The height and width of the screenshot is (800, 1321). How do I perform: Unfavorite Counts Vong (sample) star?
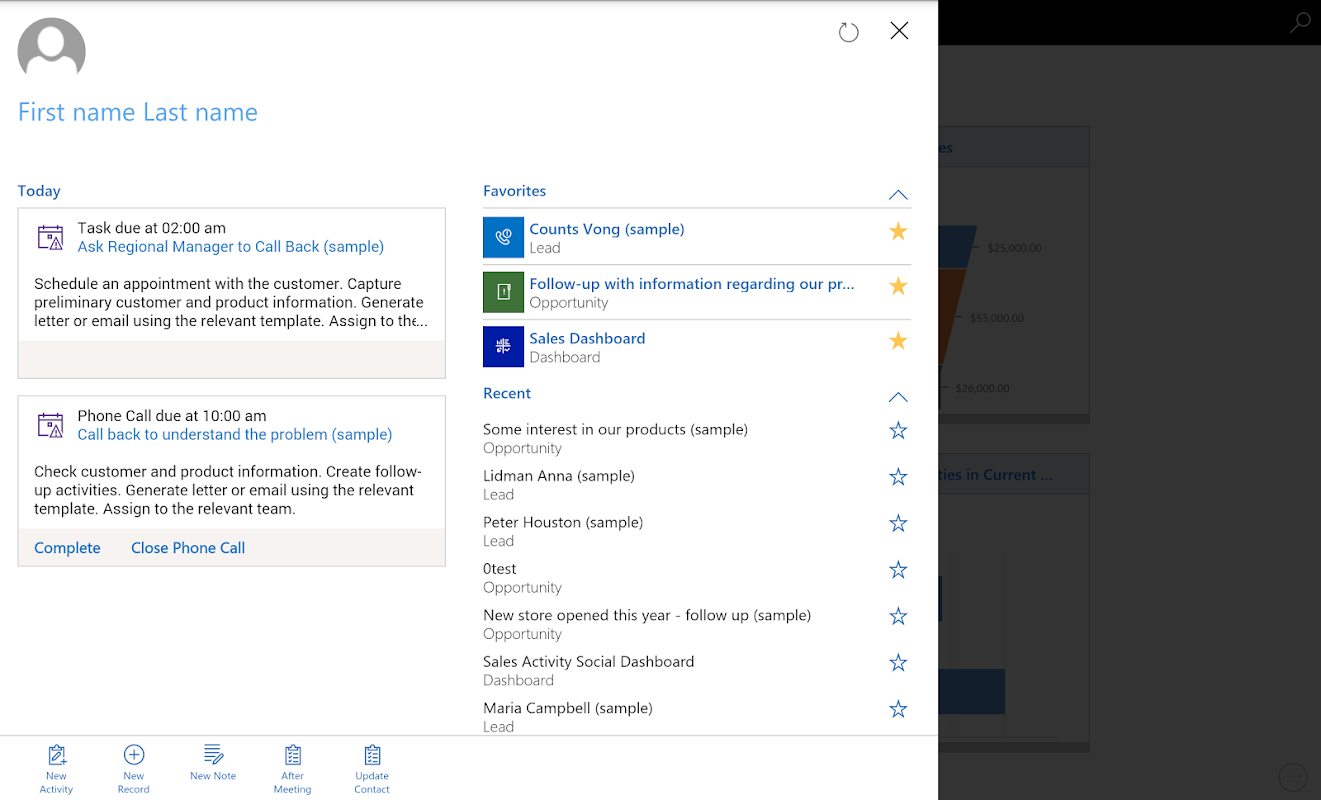(x=898, y=232)
